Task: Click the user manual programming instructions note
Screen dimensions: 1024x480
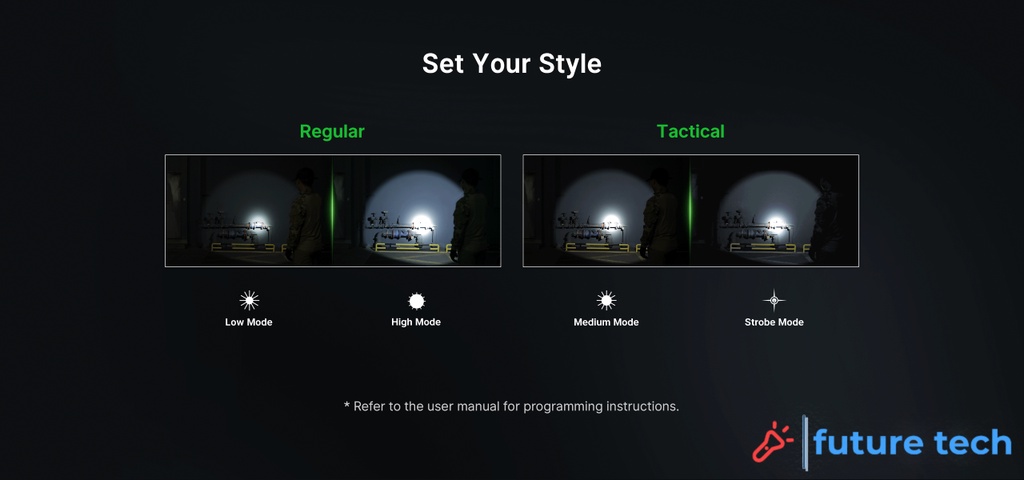Action: [511, 406]
